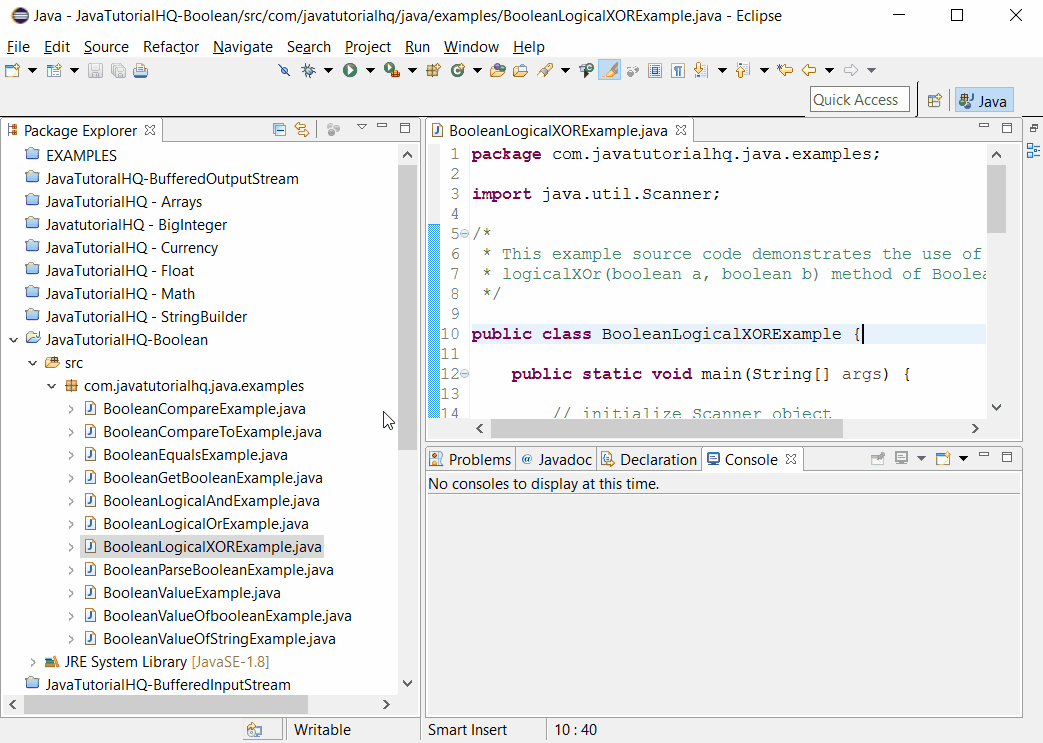1043x743 pixels.
Task: Select the EXAMPLES project
Action: pyautogui.click(x=80, y=156)
